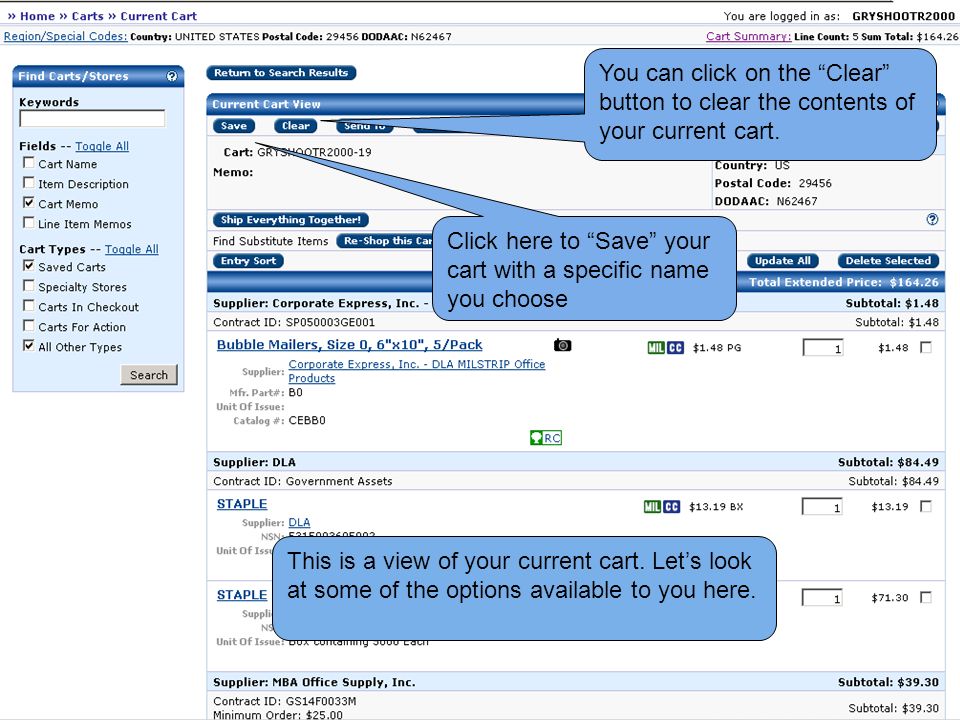Open the first STAPLE item link

(x=242, y=504)
